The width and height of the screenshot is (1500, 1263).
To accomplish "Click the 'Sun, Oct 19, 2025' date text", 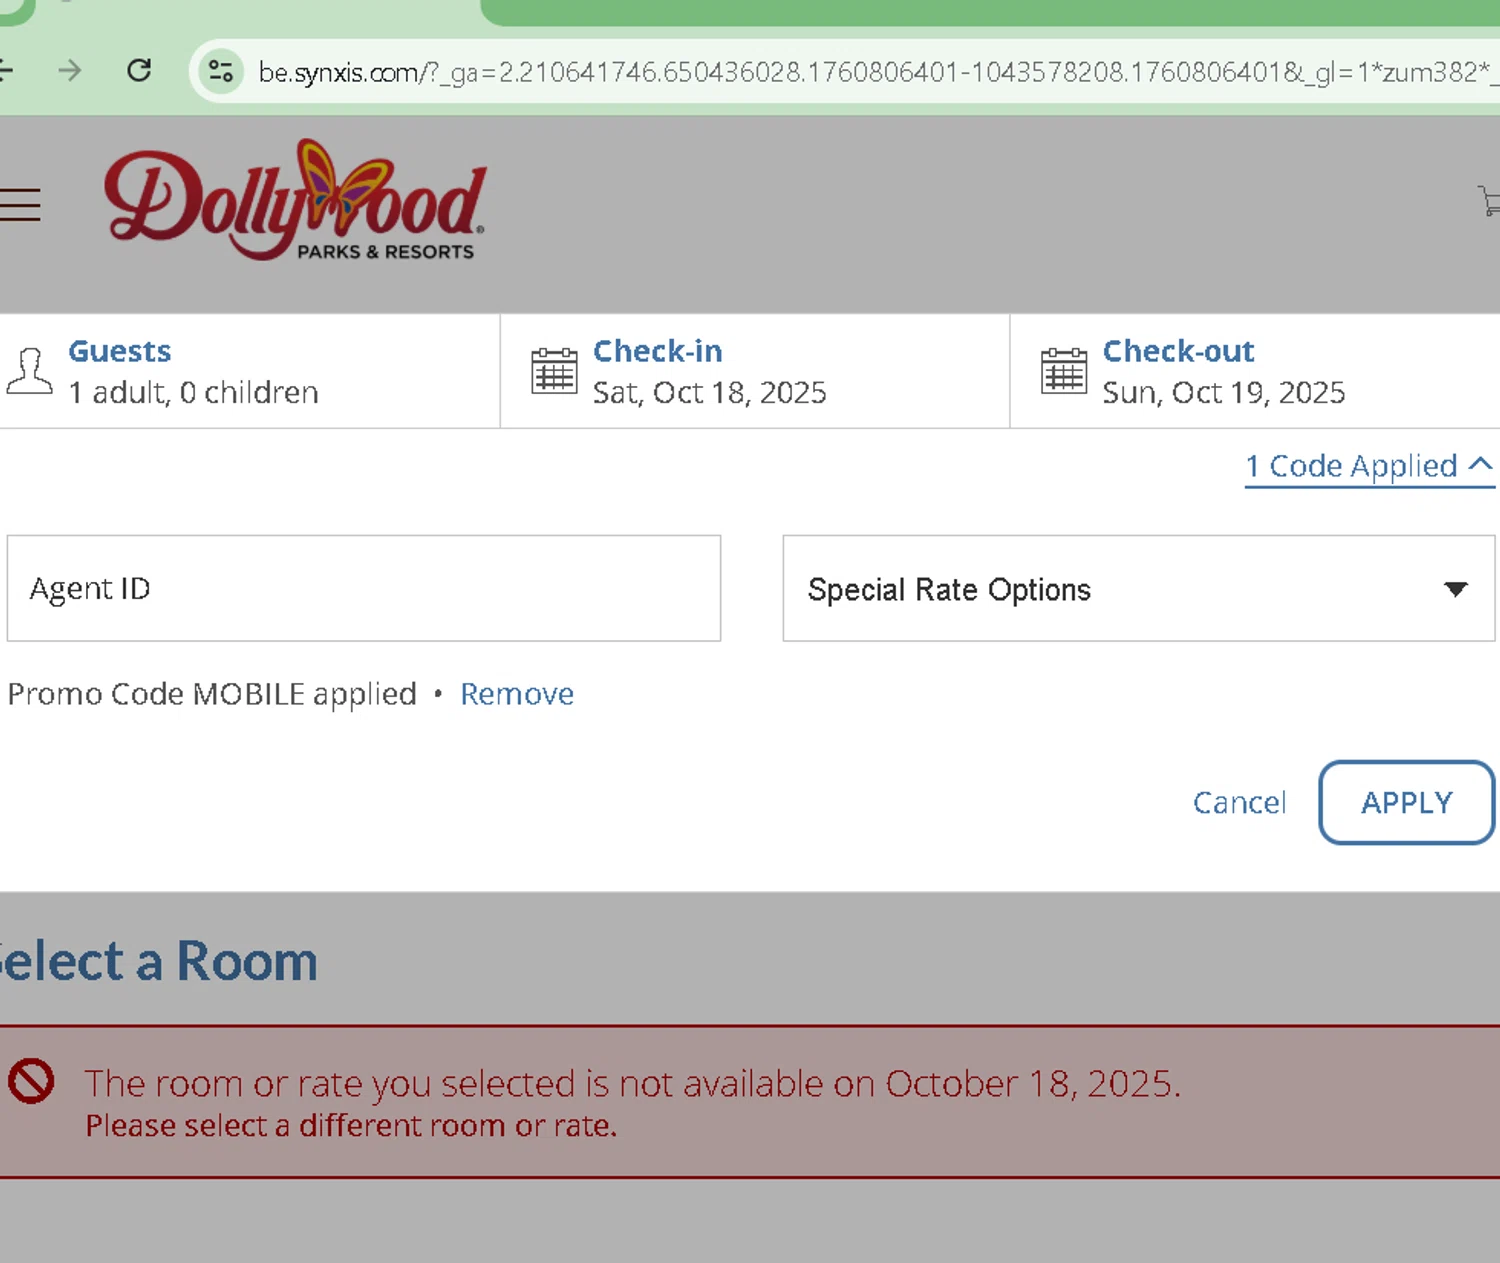I will 1224,392.
